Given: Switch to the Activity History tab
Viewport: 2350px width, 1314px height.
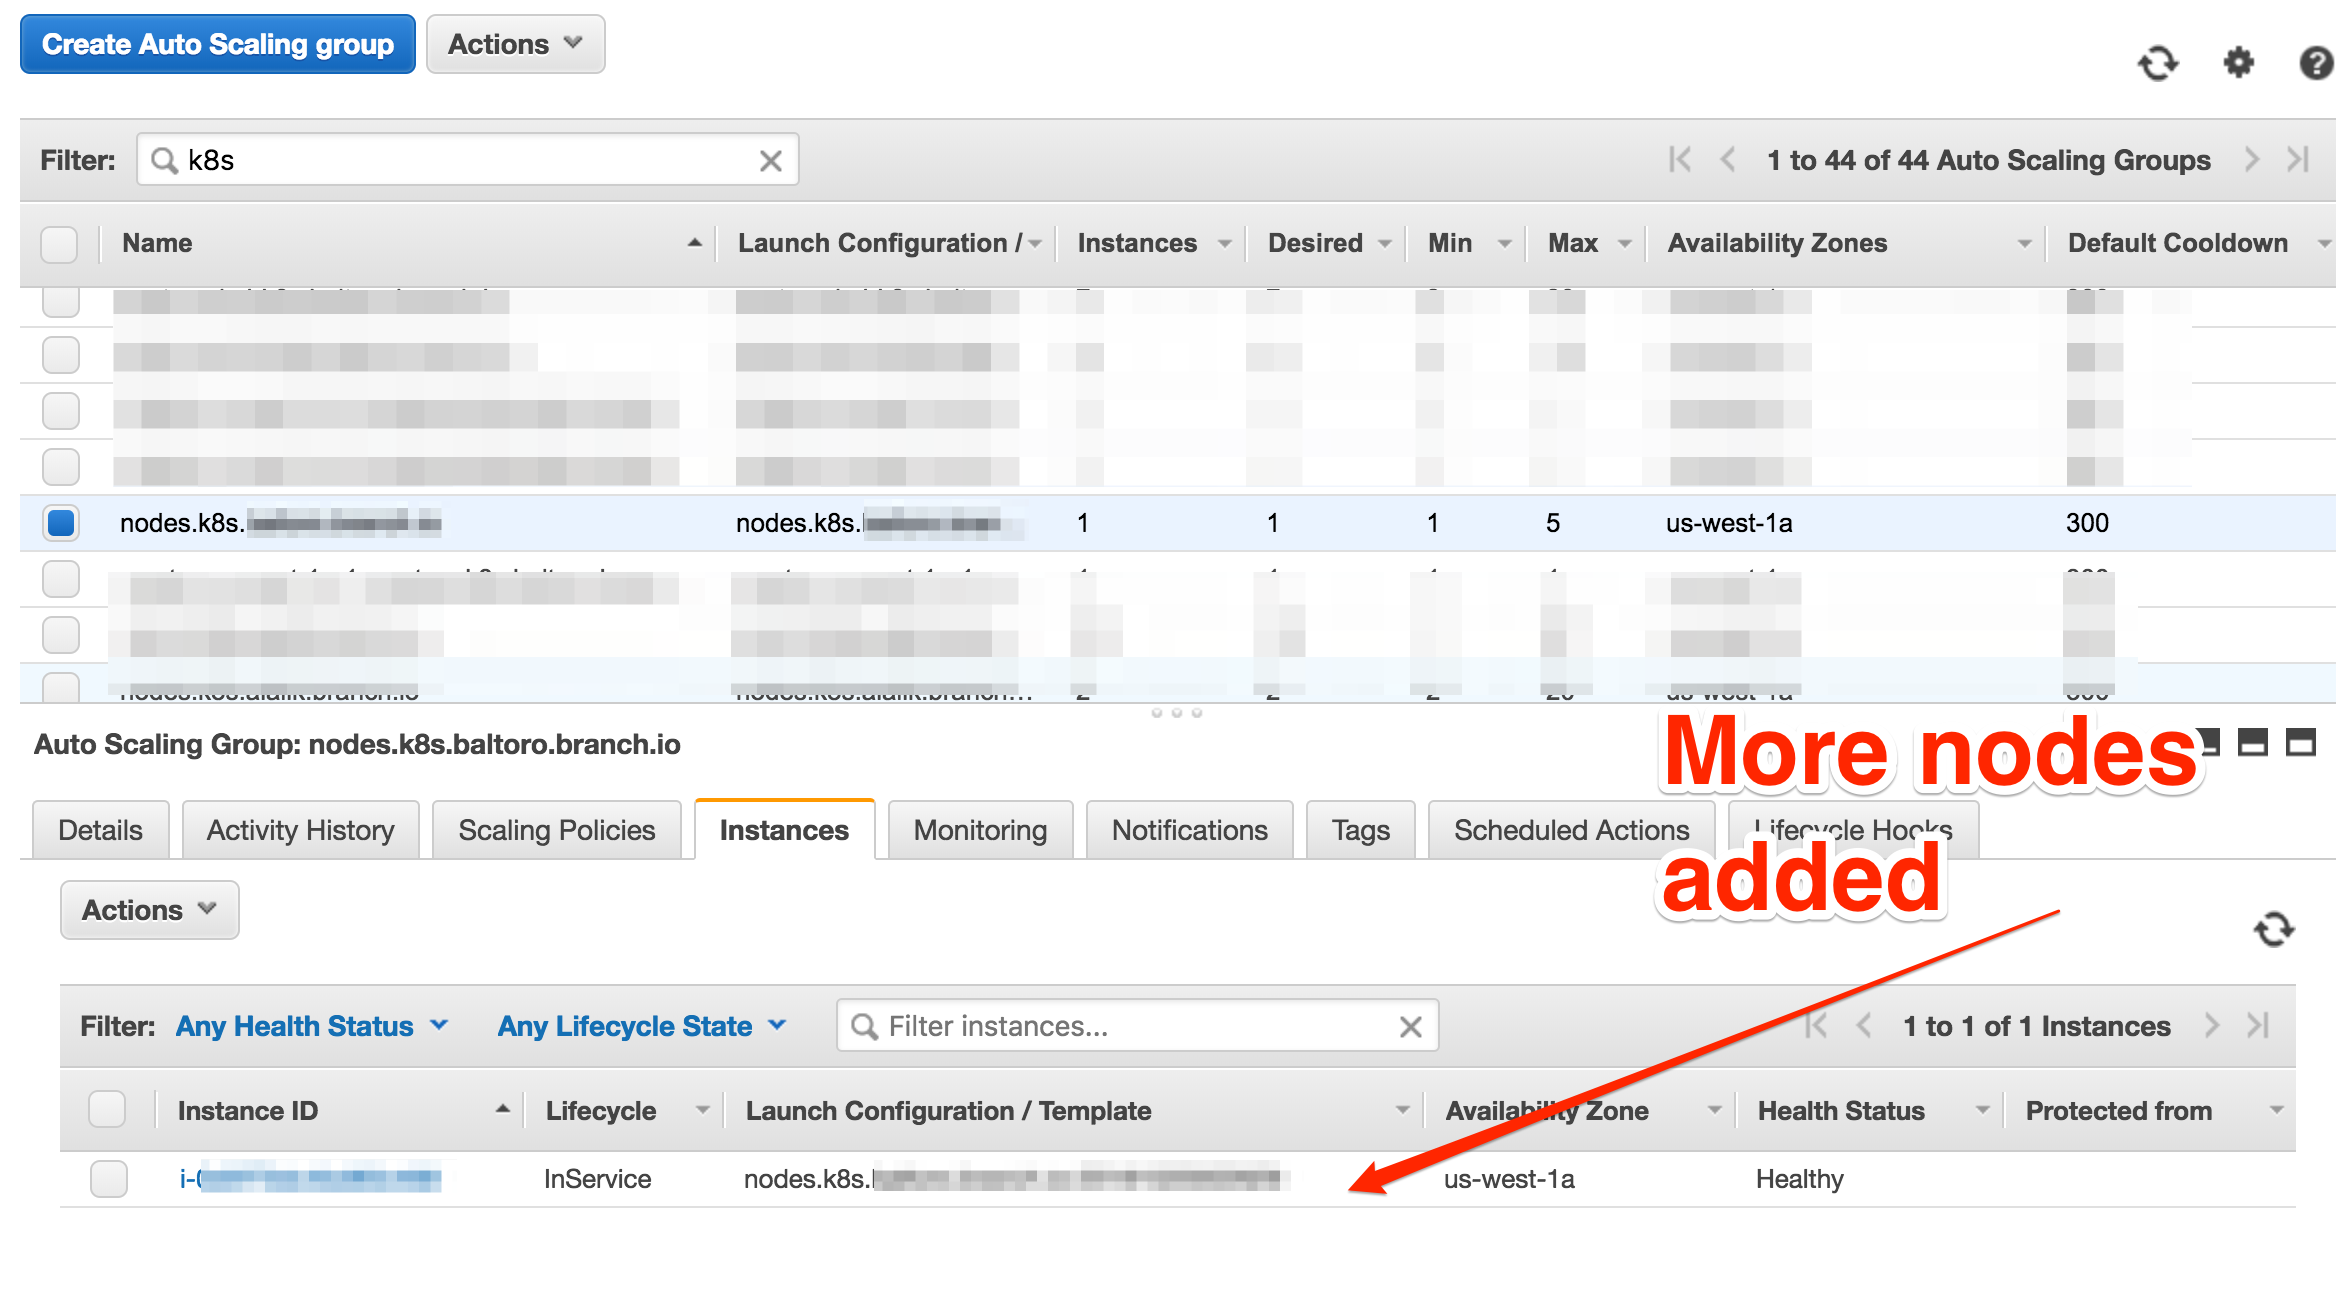Looking at the screenshot, I should pos(300,831).
